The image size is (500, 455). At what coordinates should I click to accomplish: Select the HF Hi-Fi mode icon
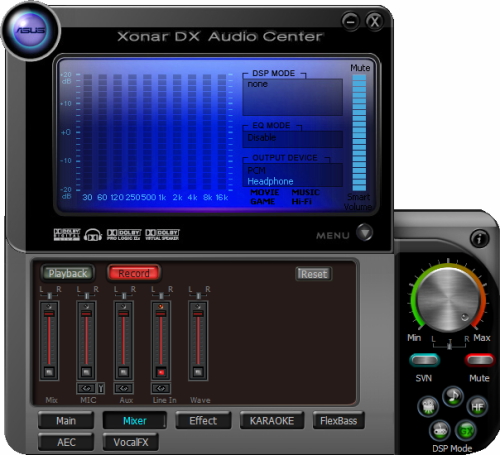tap(477, 406)
